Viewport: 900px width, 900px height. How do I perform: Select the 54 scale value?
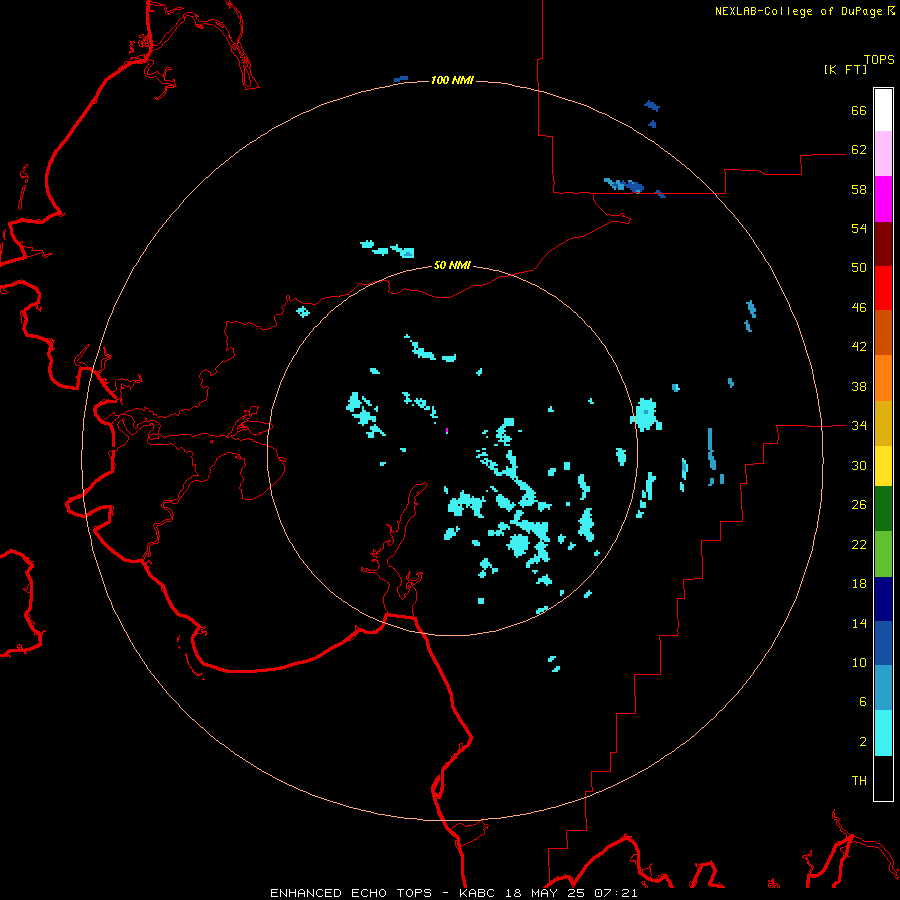coord(859,228)
